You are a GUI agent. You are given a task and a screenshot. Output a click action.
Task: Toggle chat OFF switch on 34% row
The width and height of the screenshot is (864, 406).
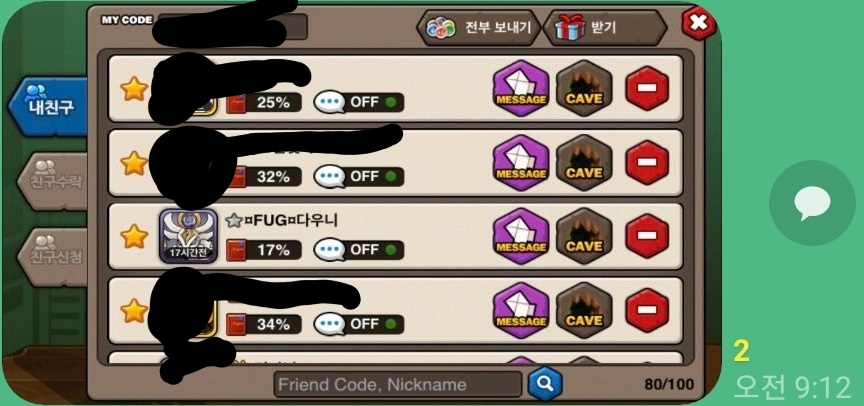(359, 323)
